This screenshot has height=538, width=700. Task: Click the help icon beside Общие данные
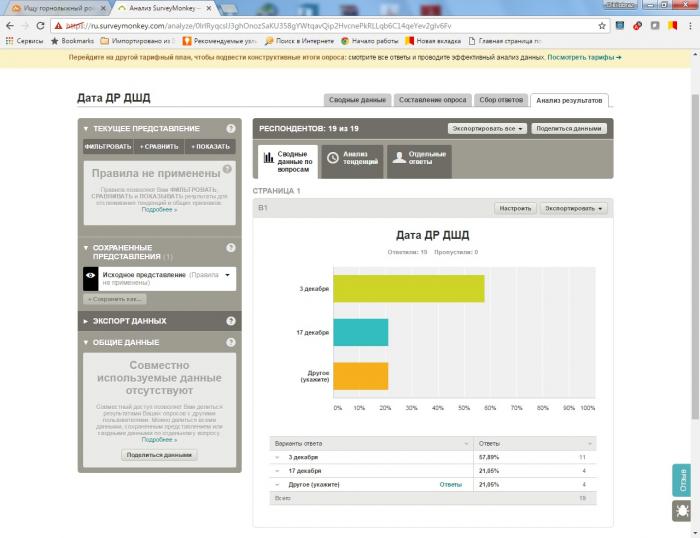[231, 342]
